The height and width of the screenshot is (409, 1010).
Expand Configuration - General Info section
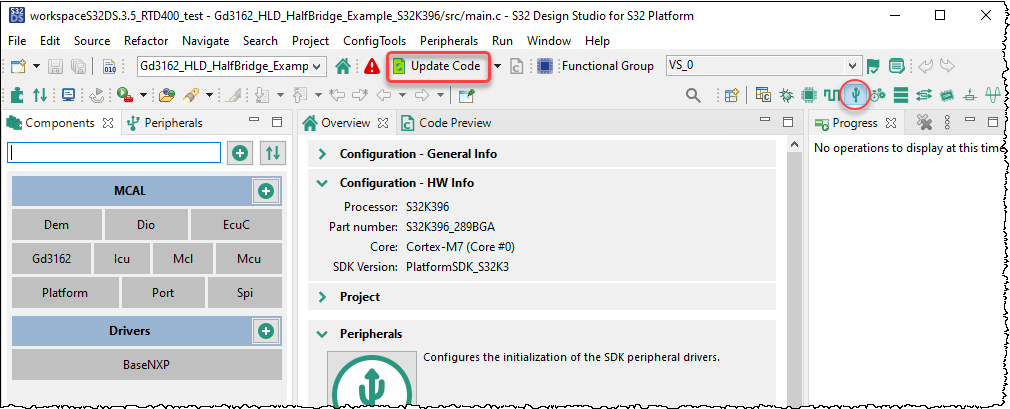[x=322, y=154]
